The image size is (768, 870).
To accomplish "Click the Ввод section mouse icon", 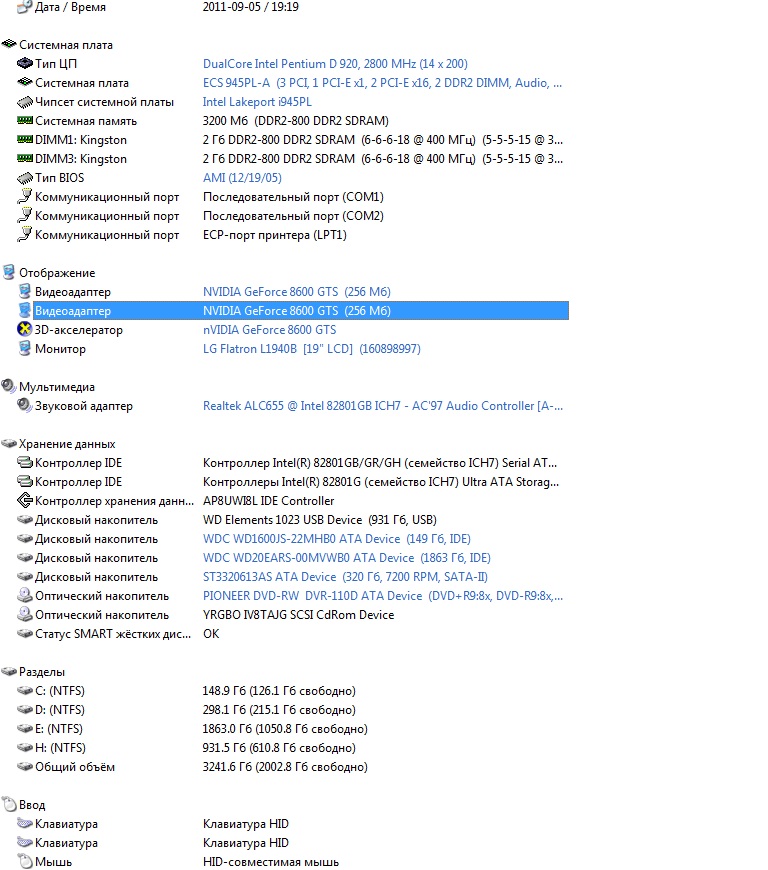I will [9, 804].
